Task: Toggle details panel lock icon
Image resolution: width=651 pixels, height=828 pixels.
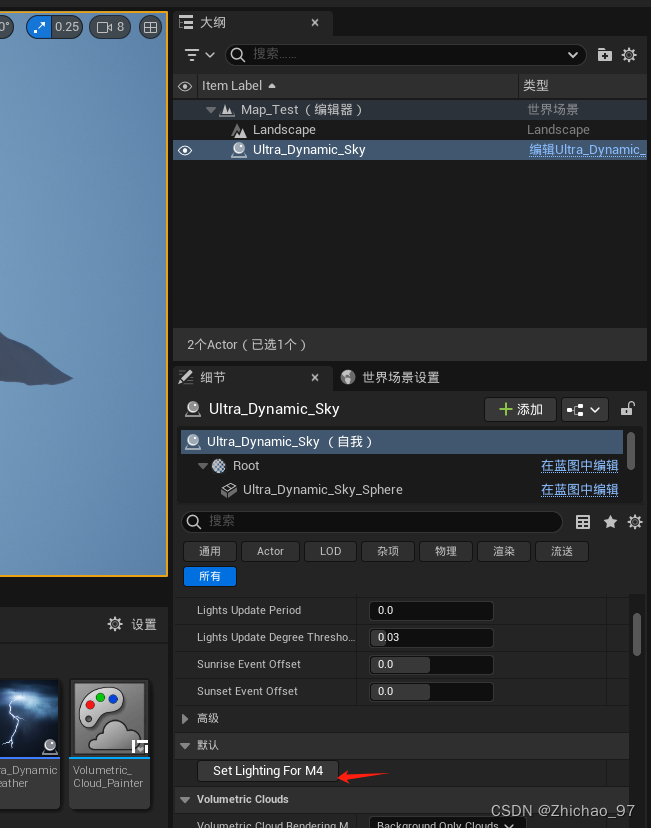Action: point(628,409)
